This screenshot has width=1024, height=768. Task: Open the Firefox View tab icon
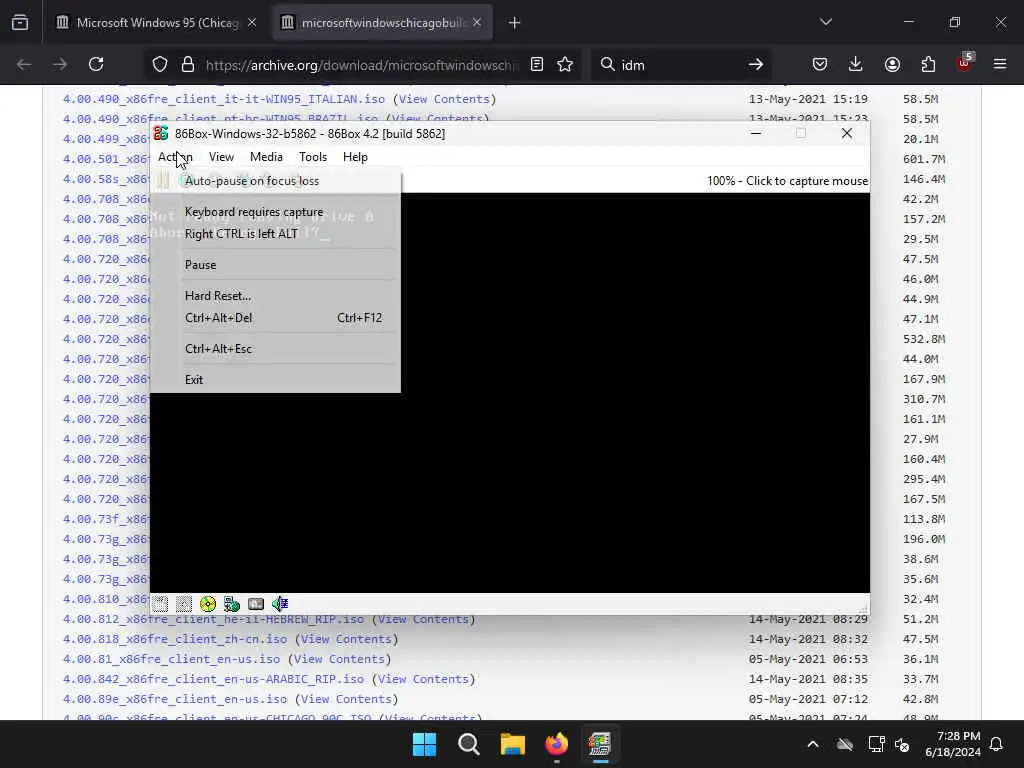[20, 22]
